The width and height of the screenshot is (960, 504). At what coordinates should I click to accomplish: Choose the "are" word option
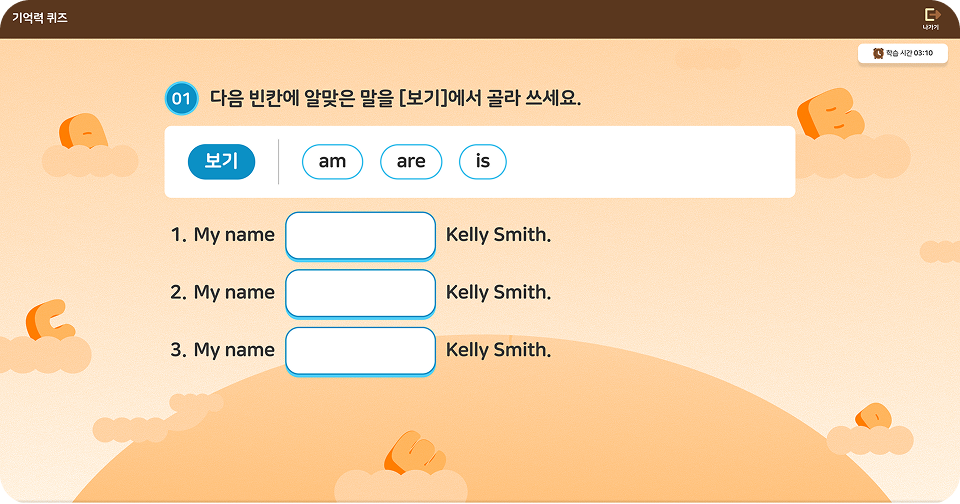point(410,162)
